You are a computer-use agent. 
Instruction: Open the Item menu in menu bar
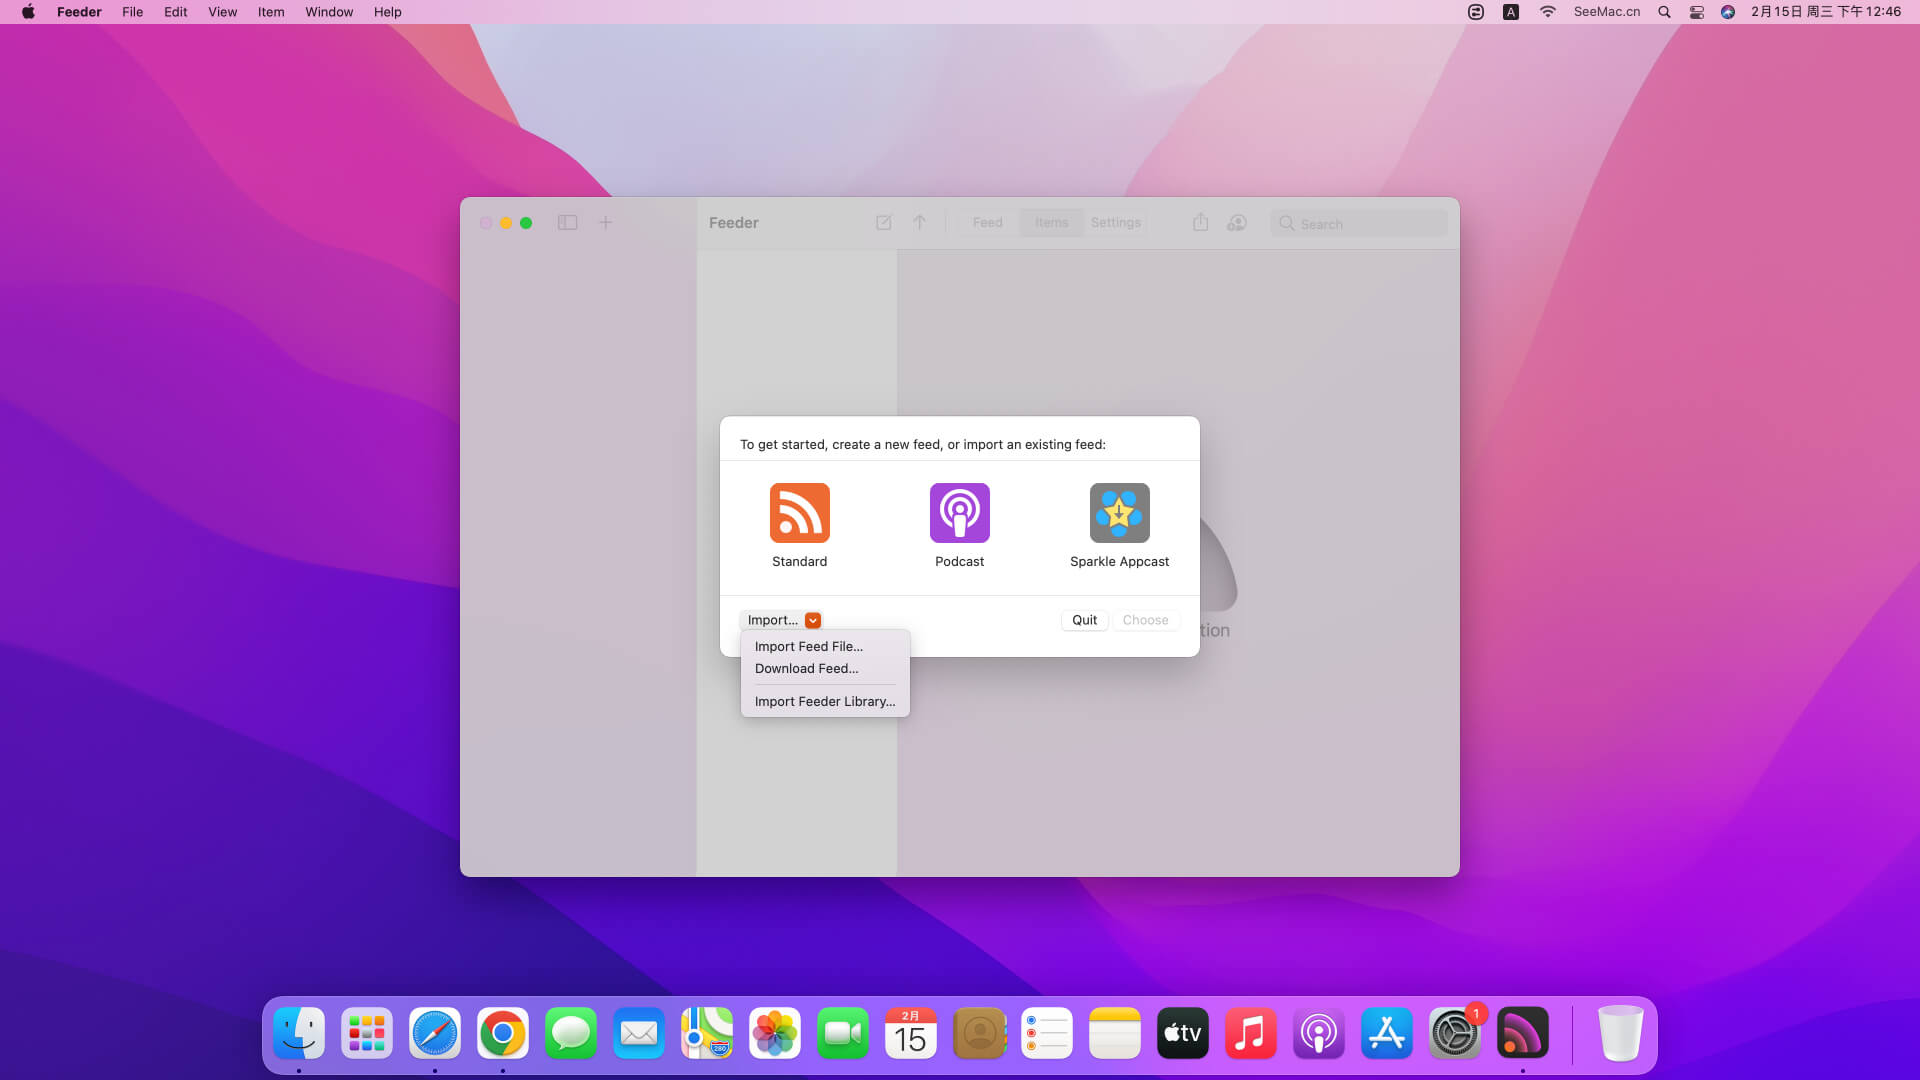(270, 12)
